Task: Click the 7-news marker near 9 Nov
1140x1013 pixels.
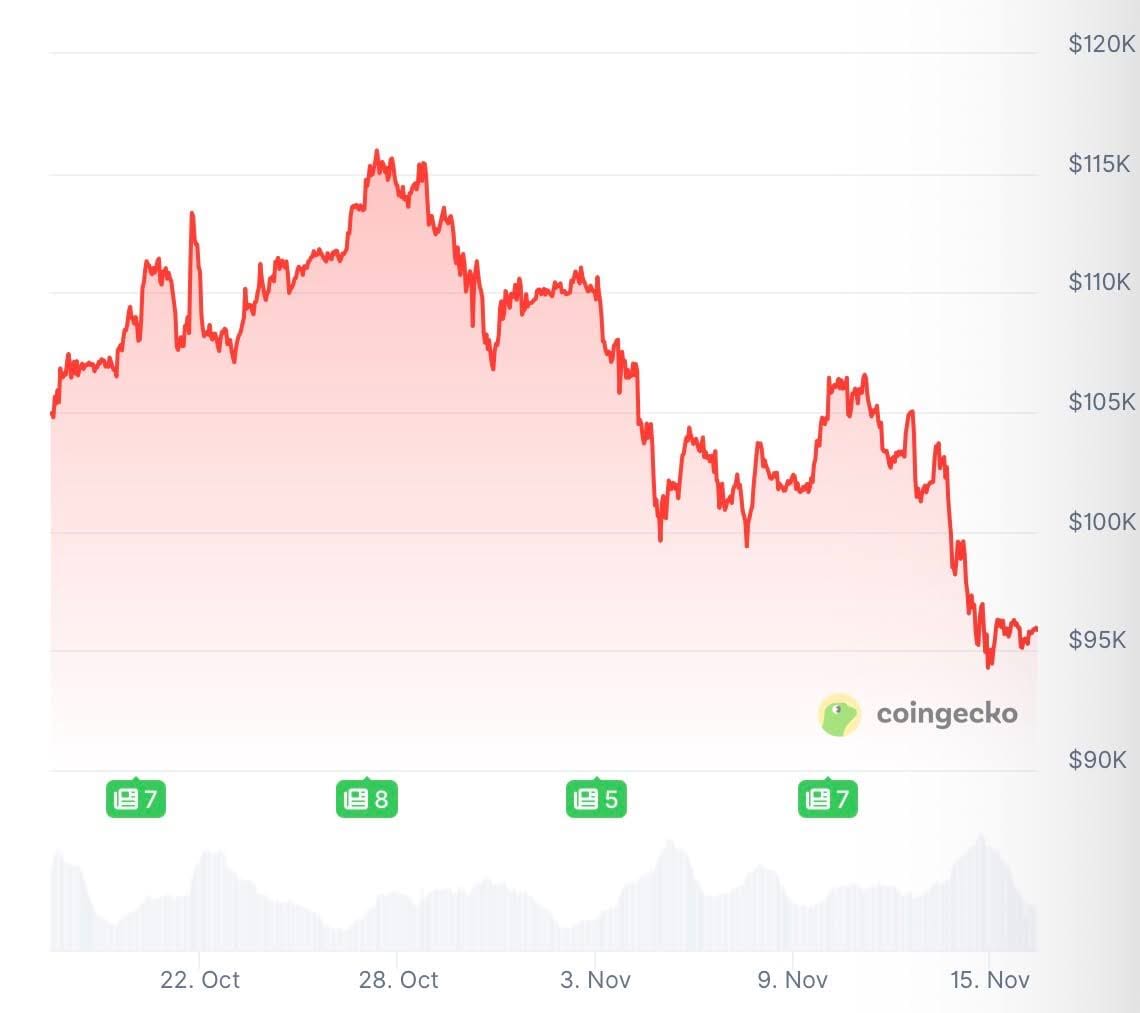Action: click(827, 799)
